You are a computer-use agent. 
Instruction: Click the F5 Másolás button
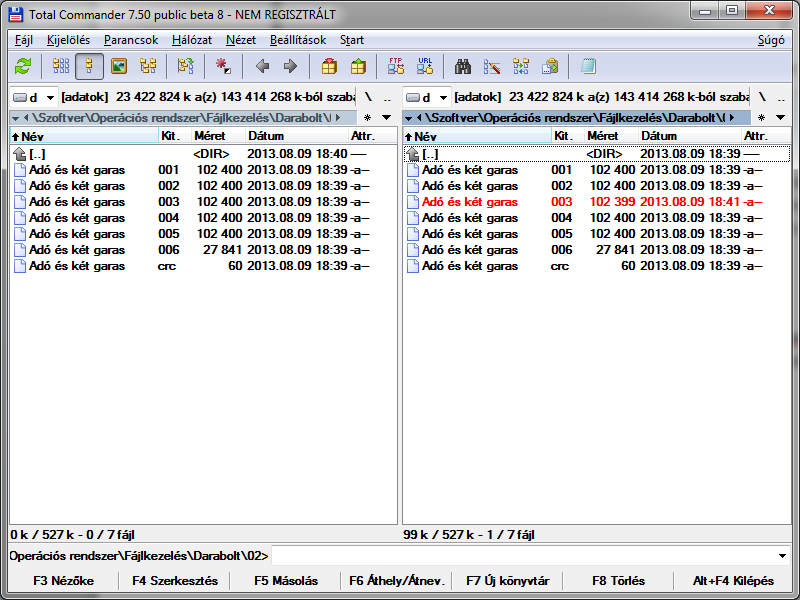[286, 581]
